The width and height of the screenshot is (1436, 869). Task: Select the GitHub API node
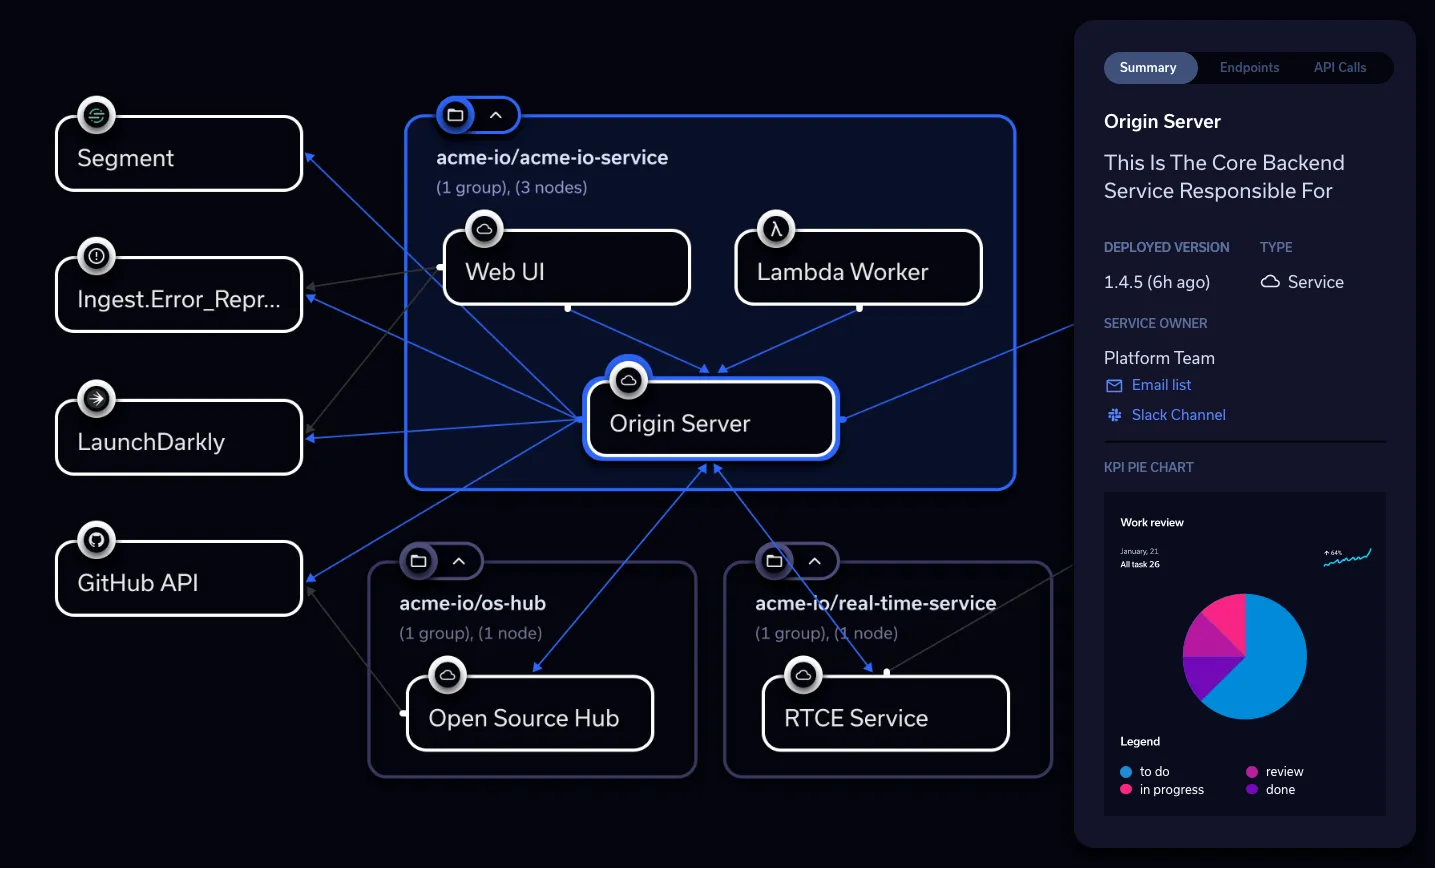click(179, 579)
